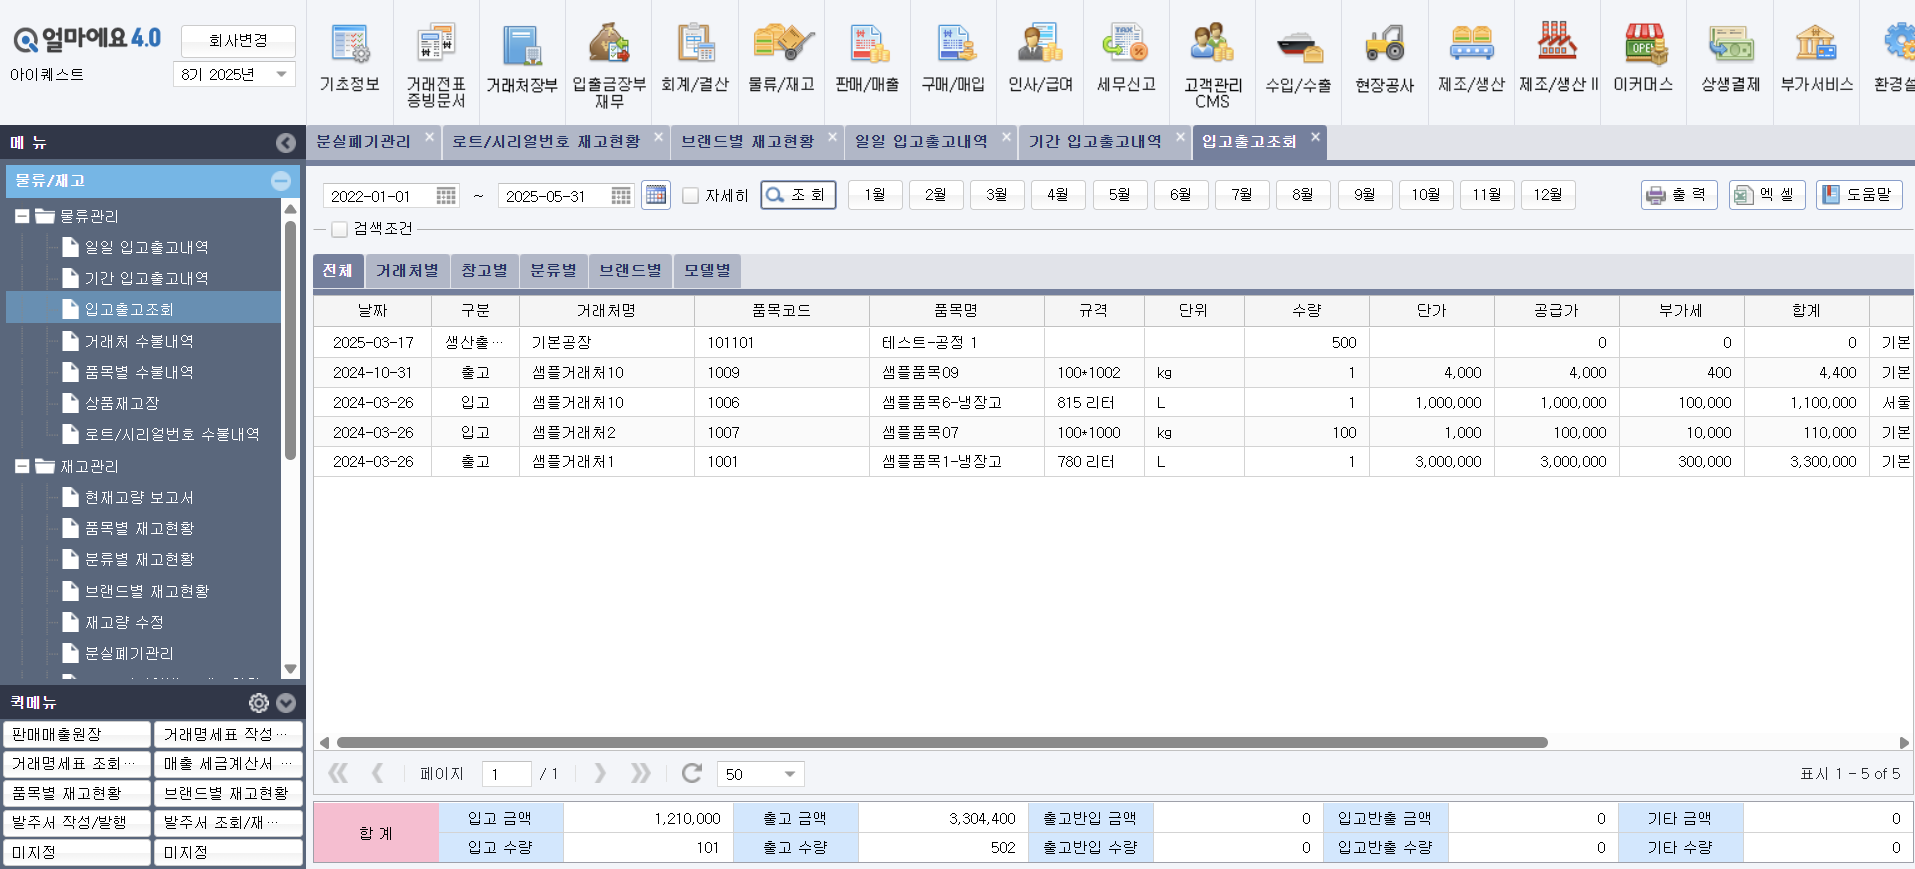Open the 인사/급여 module icon
Image resolution: width=1915 pixels, height=869 pixels.
tap(1040, 60)
